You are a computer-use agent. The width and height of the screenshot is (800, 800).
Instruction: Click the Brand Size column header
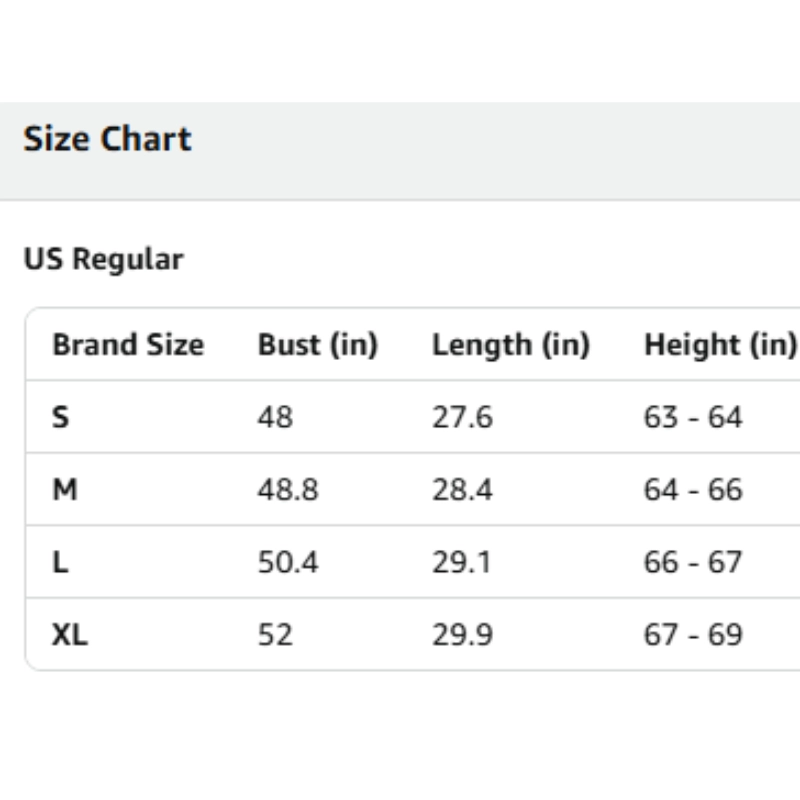coord(127,345)
